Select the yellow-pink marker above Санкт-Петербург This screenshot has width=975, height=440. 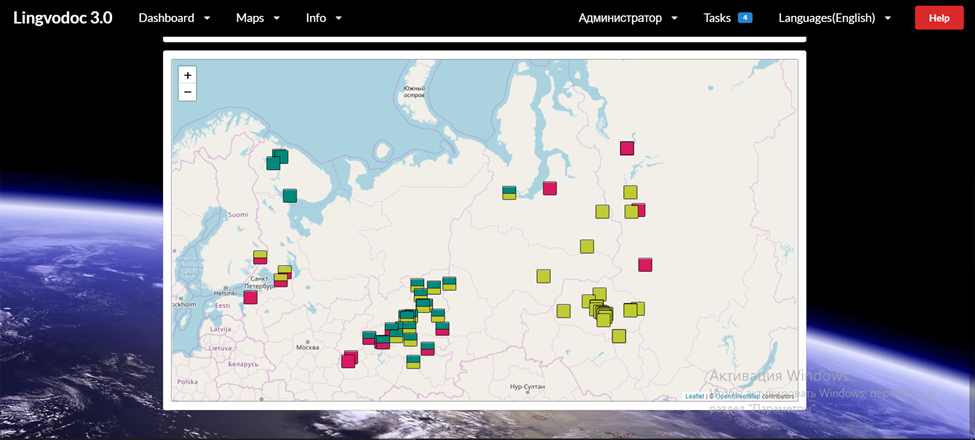(x=260, y=257)
